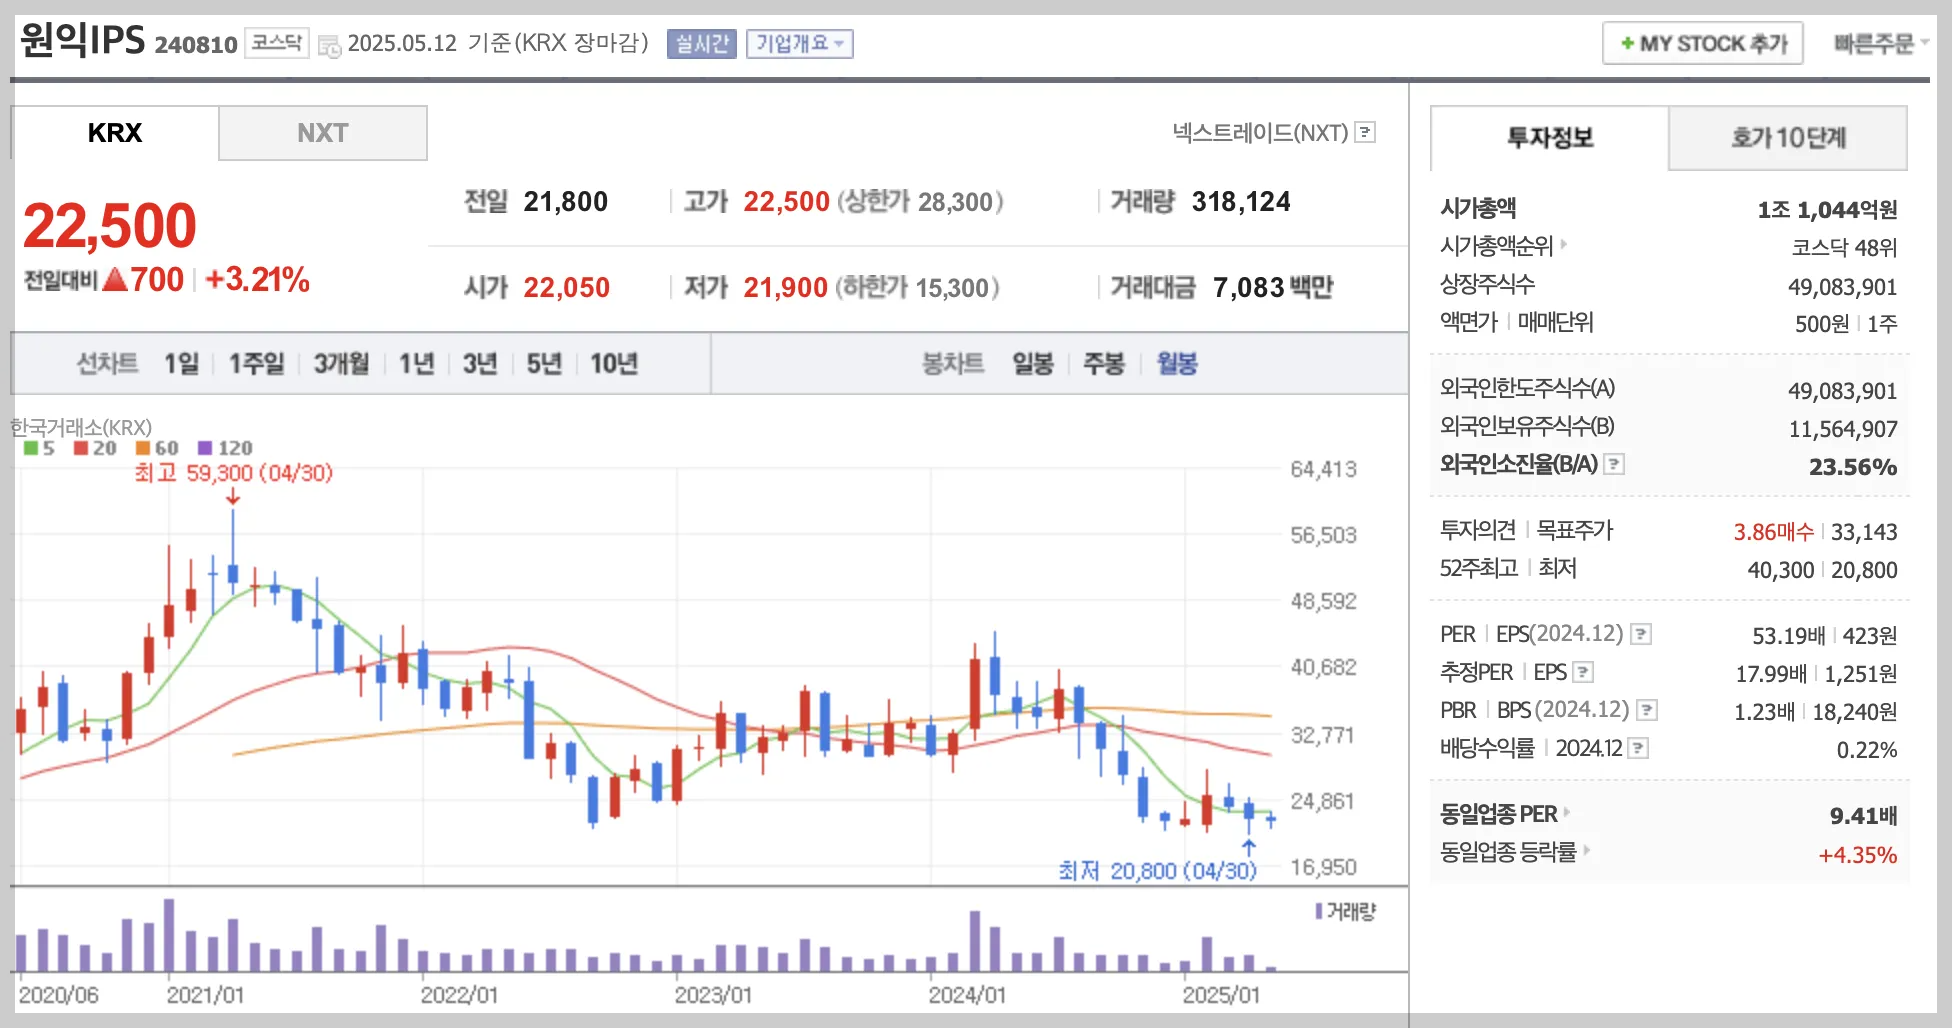
Task: Click the 시가 value 22,050
Action: coord(566,288)
